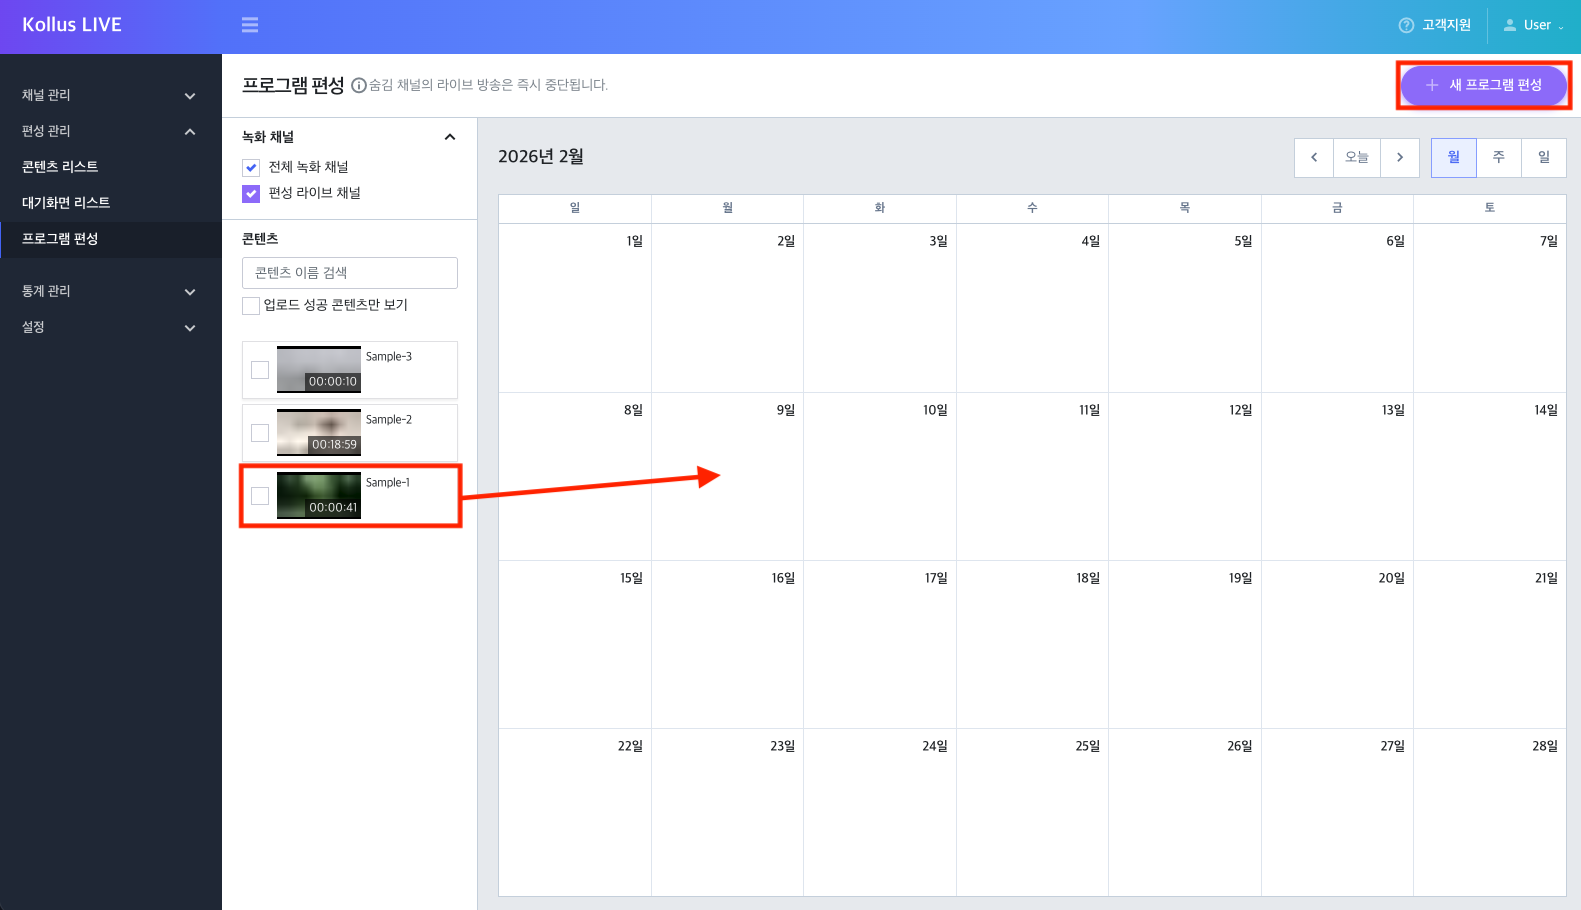
Task: Toggle the 전체 녹화 채널 checkbox
Action: [x=251, y=168]
